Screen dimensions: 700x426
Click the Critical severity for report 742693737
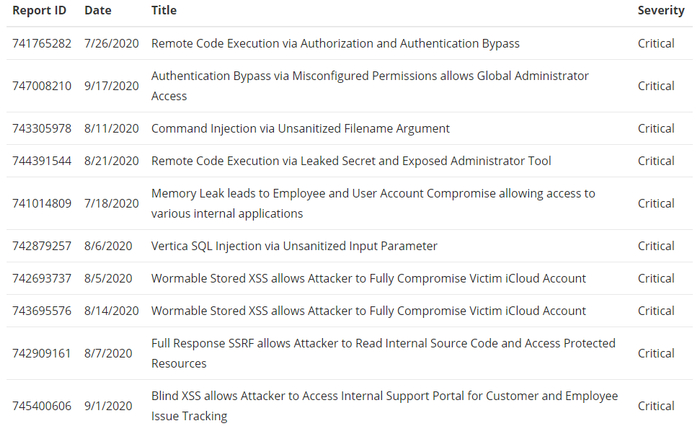656,278
